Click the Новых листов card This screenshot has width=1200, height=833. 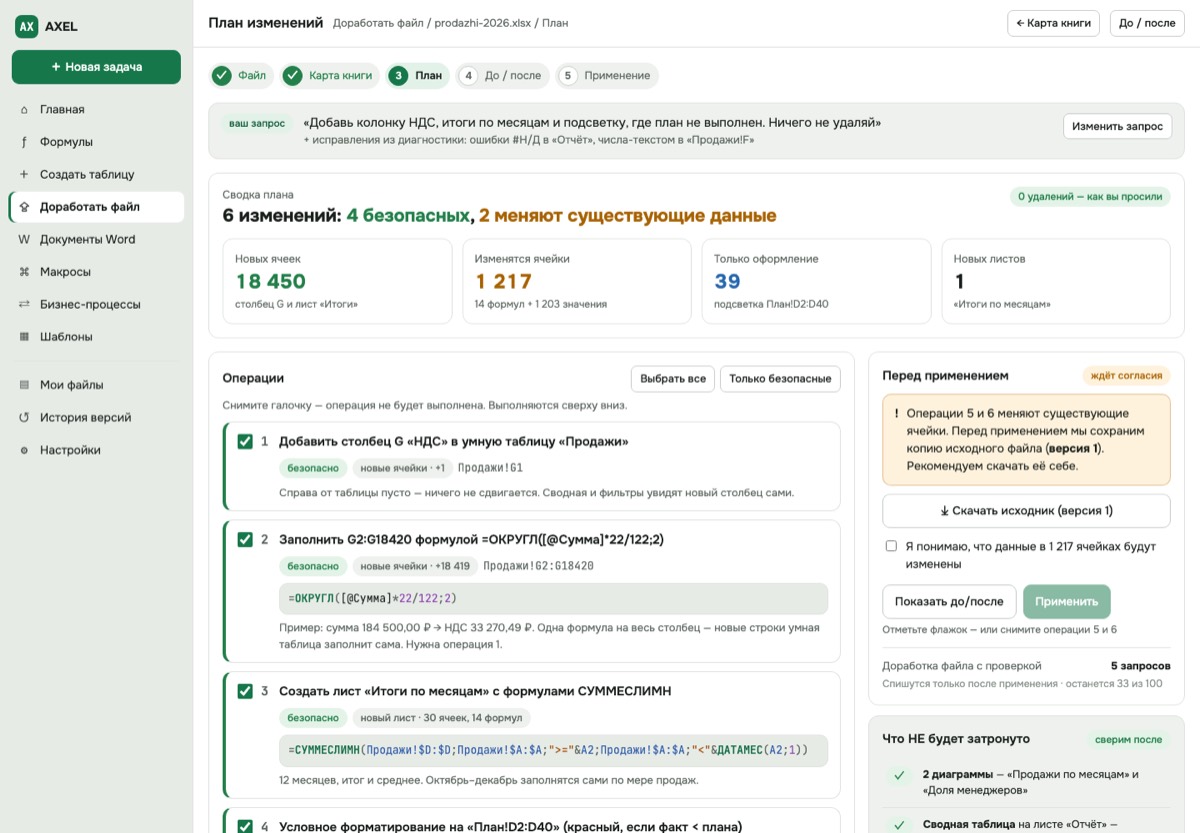coord(1056,281)
